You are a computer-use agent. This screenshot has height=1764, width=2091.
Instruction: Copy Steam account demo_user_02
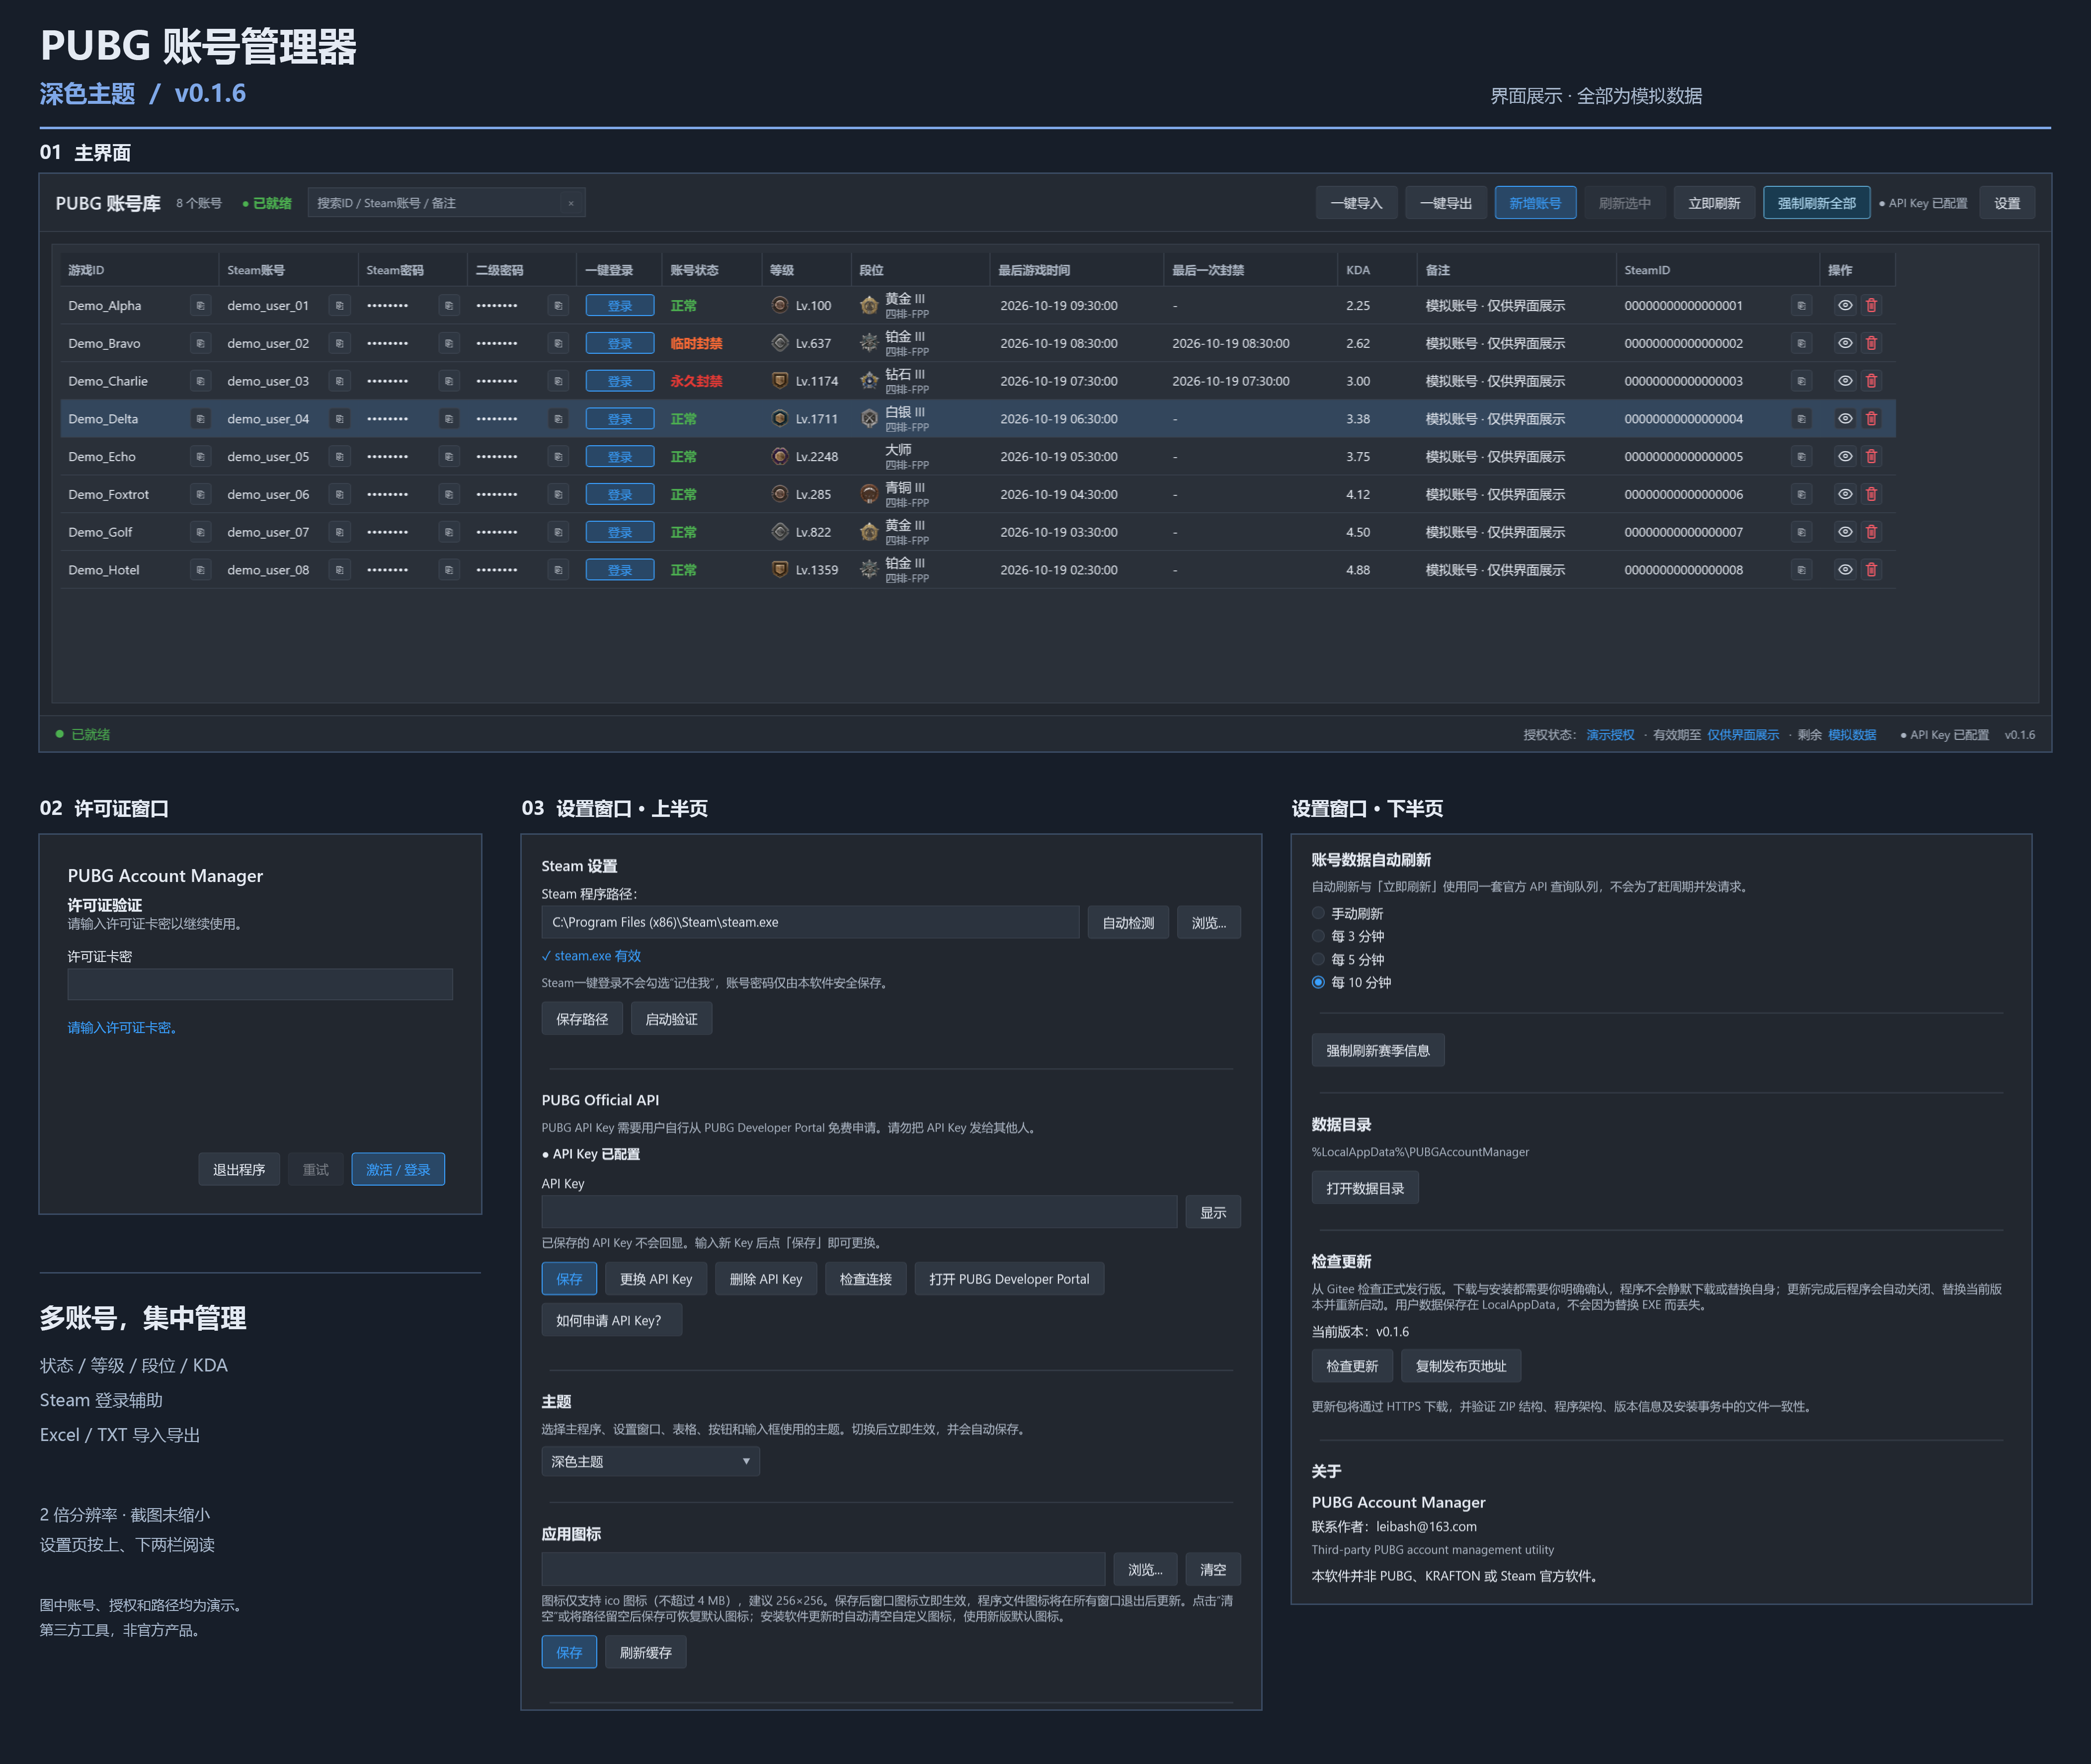pyautogui.click(x=340, y=344)
